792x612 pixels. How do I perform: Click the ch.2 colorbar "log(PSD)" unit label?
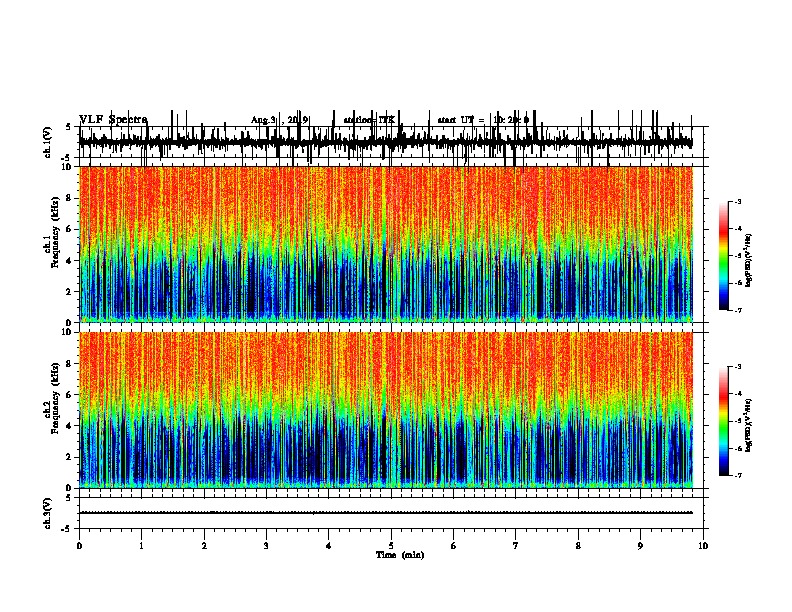click(x=748, y=426)
